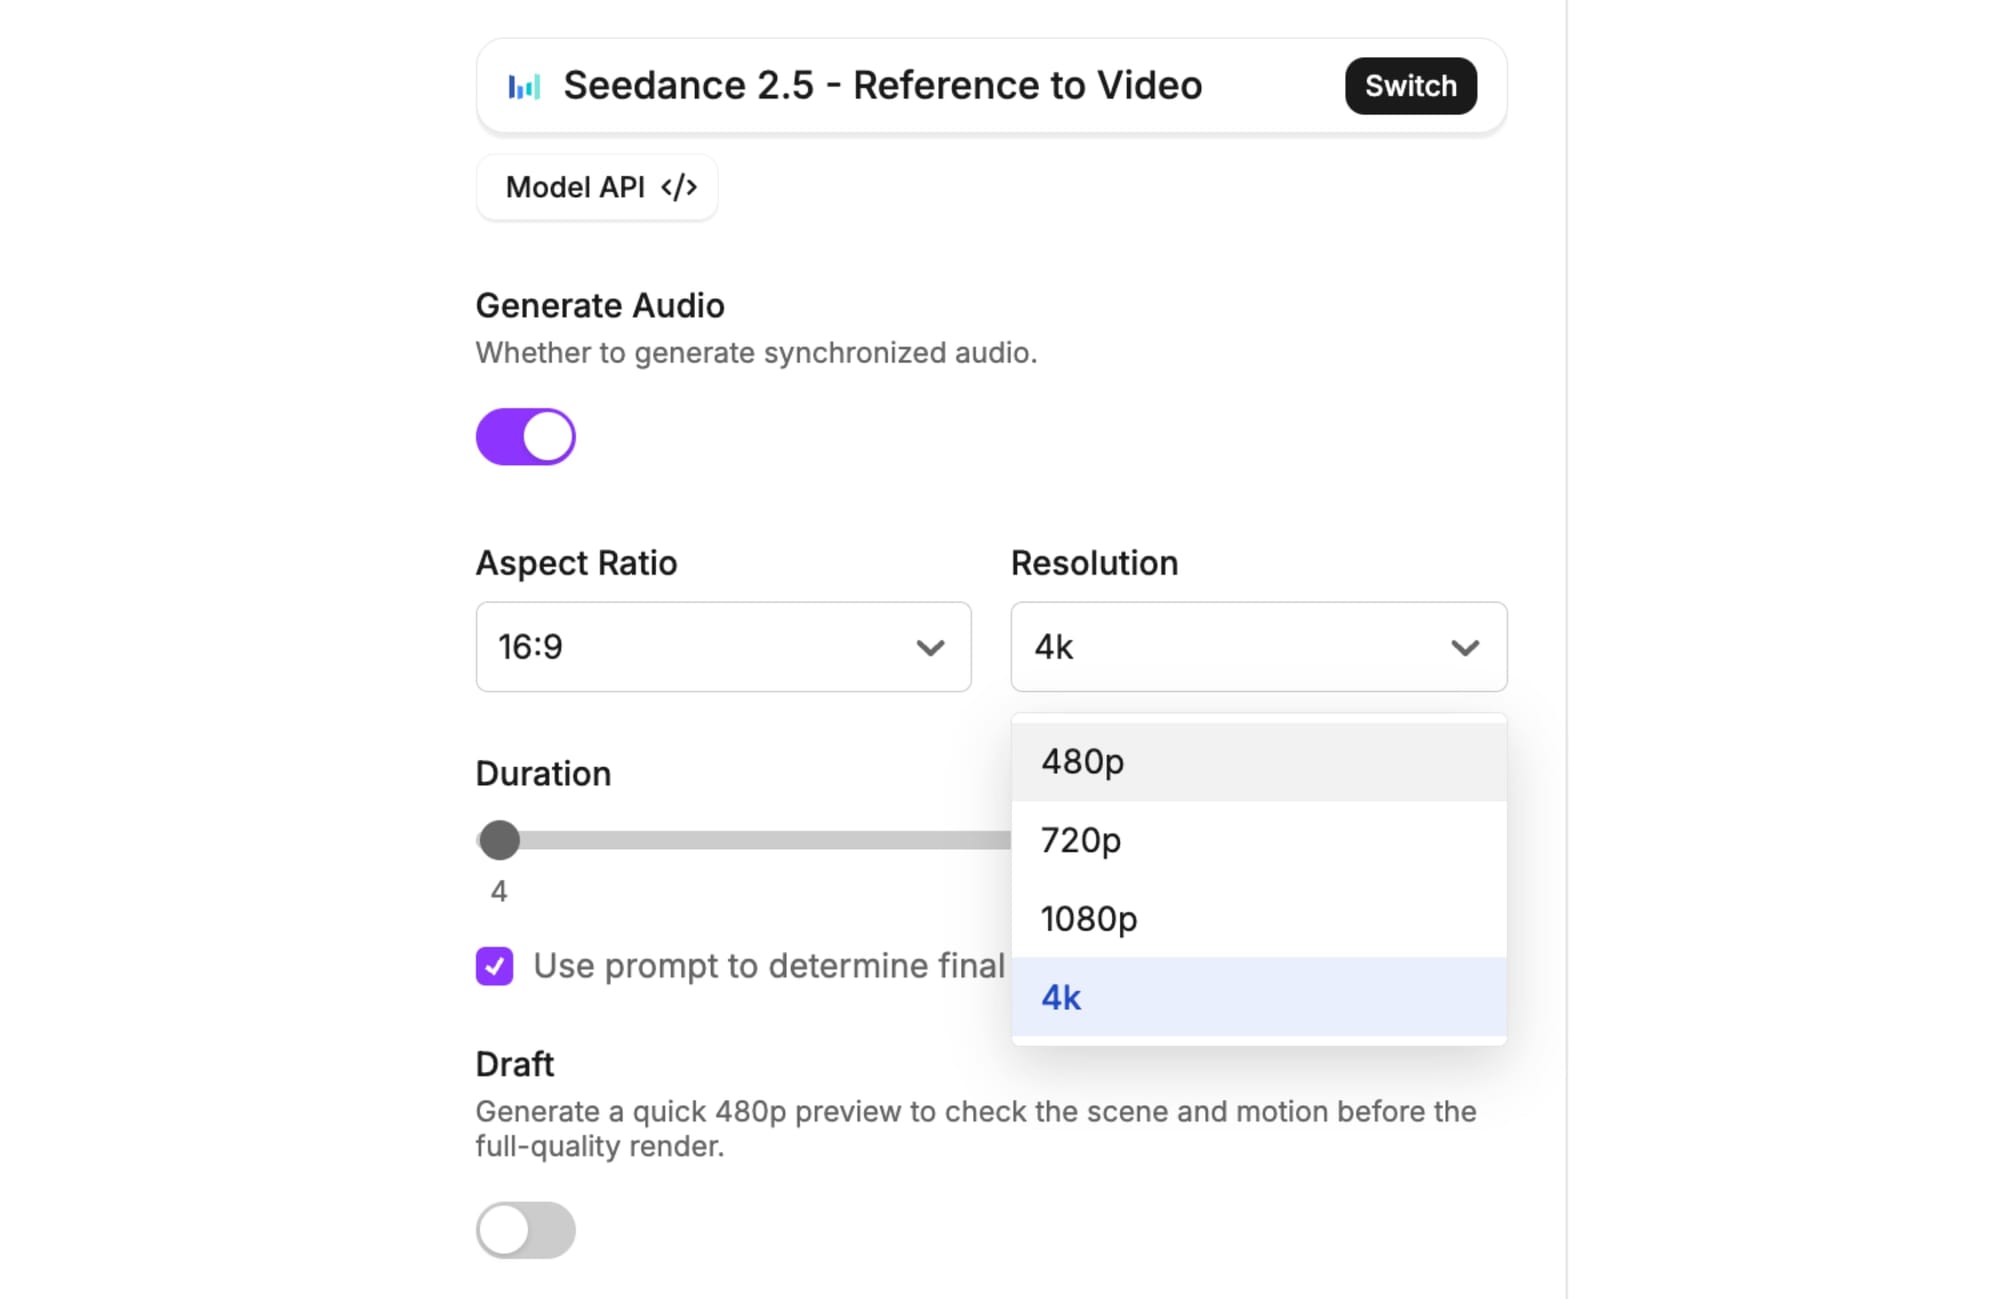Pick 1080p in the resolution menu
Viewport: 2000px width, 1299px height.
pyautogui.click(x=1259, y=919)
